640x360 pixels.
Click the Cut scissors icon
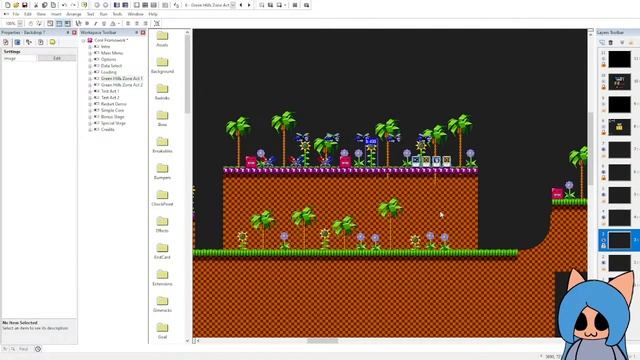(36, 5)
